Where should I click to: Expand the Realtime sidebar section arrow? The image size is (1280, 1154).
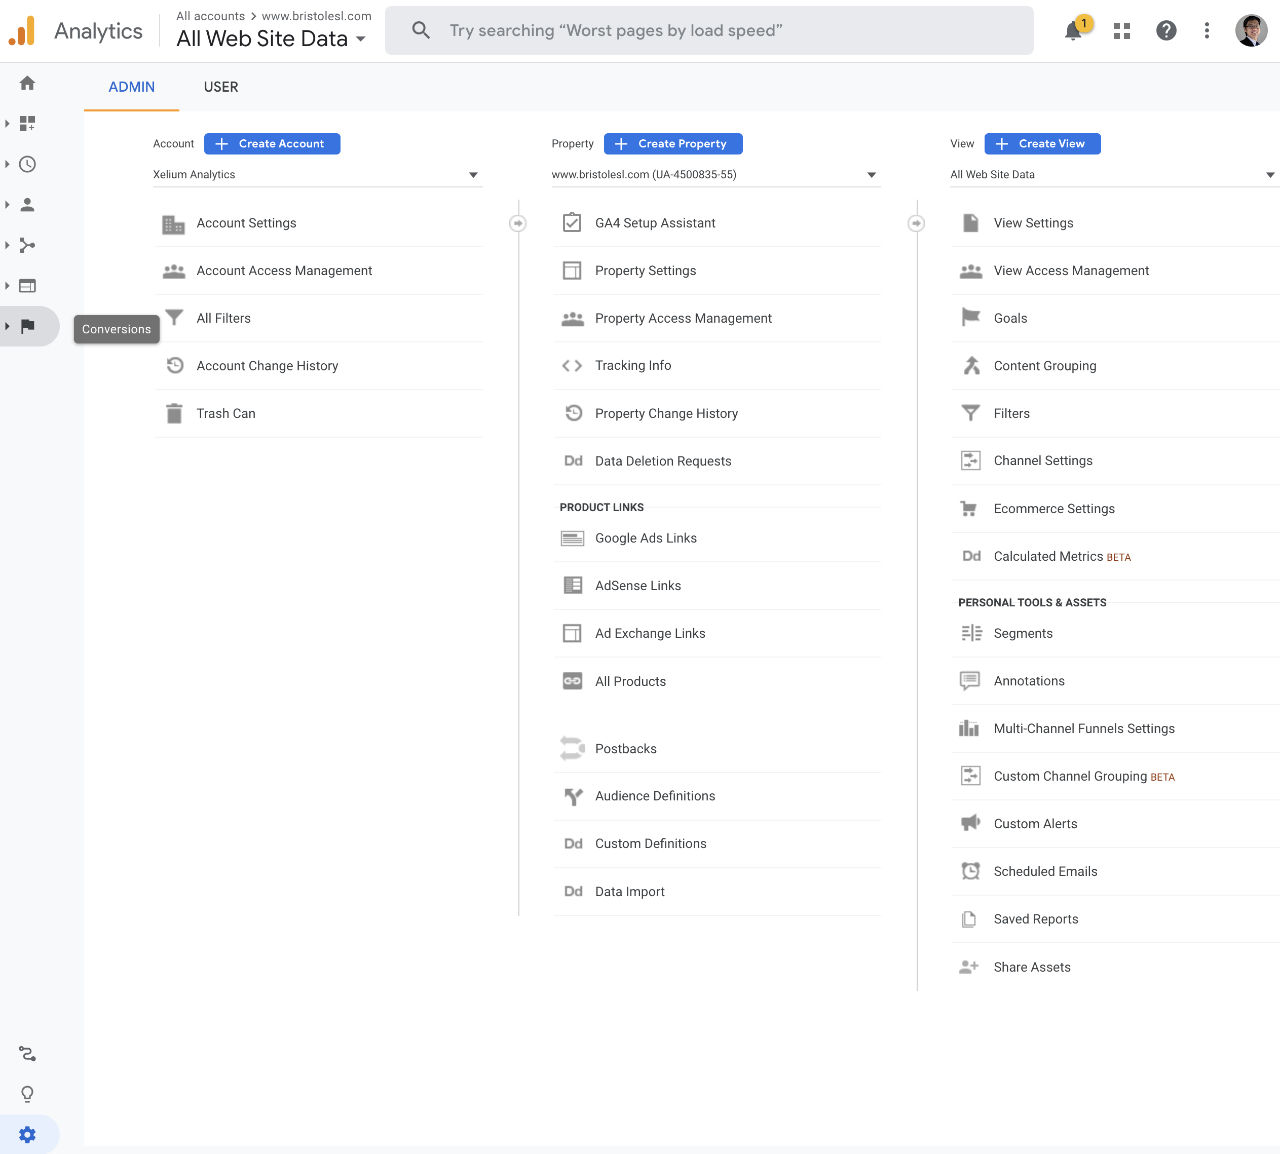pos(7,164)
